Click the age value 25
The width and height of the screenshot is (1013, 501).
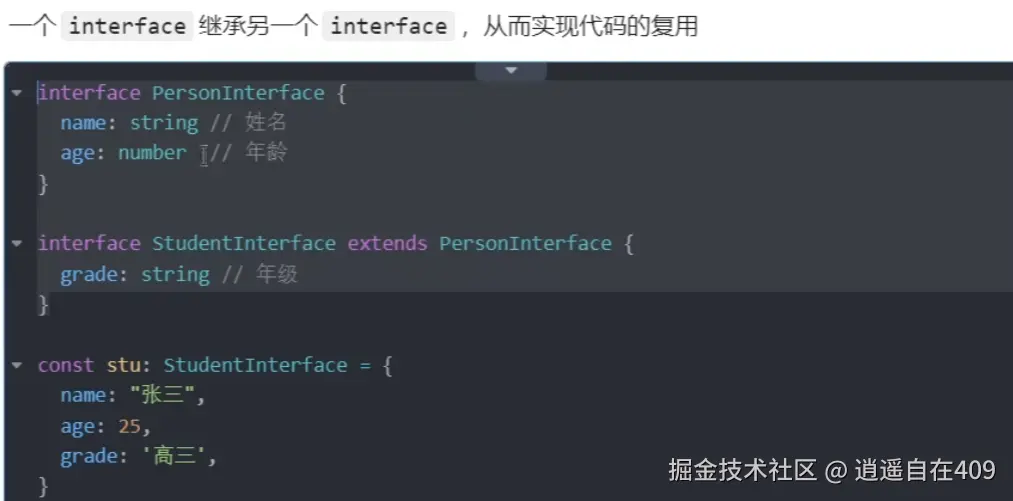coord(129,427)
